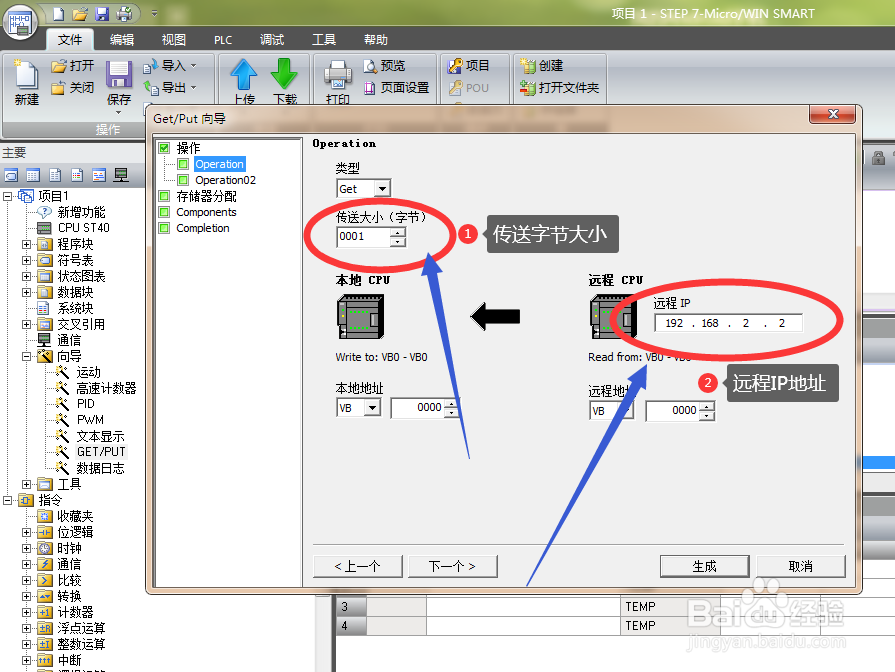Open the 调试 ribbon tab
The height and width of the screenshot is (672, 895).
coord(272,39)
